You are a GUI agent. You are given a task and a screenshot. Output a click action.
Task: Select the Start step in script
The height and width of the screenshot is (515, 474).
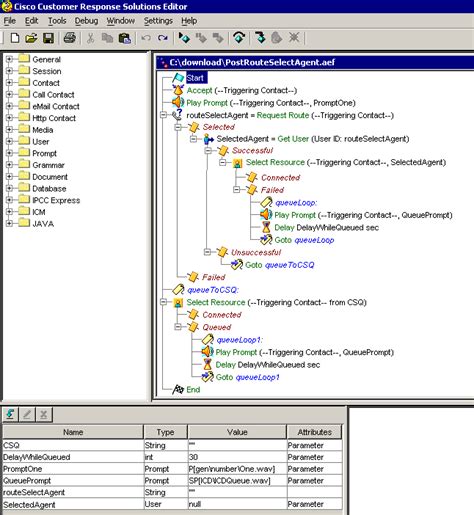[196, 78]
